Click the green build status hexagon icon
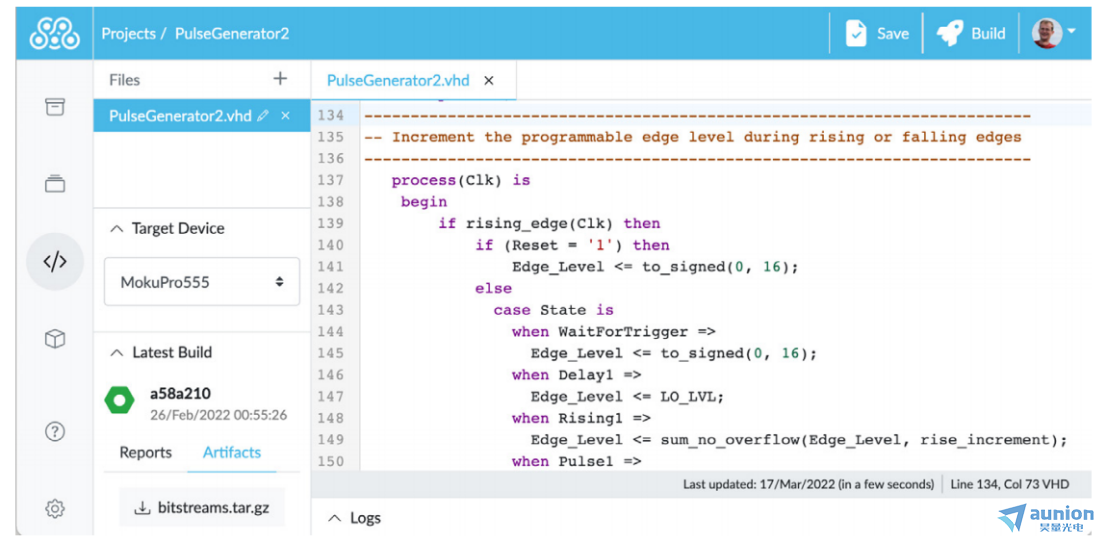The width and height of the screenshot is (1106, 543). click(119, 400)
